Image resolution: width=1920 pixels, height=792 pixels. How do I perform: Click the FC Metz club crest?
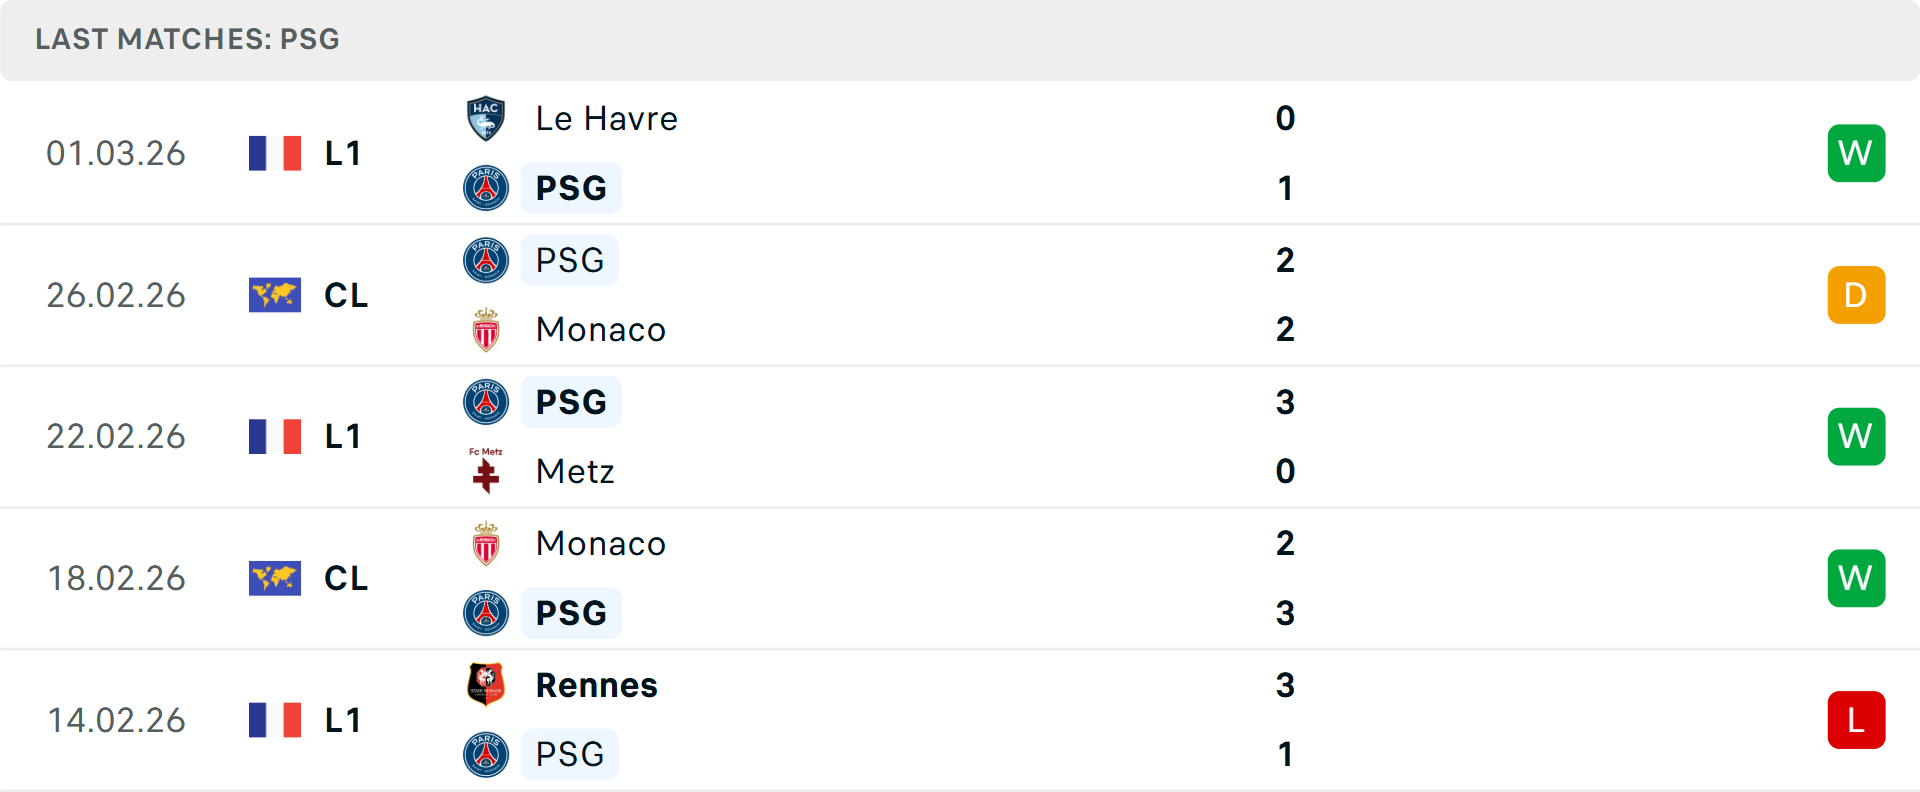click(x=486, y=471)
